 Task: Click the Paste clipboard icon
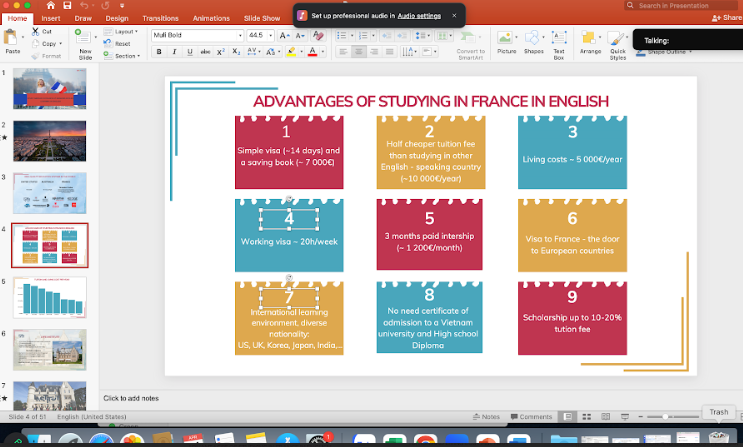pos(12,38)
